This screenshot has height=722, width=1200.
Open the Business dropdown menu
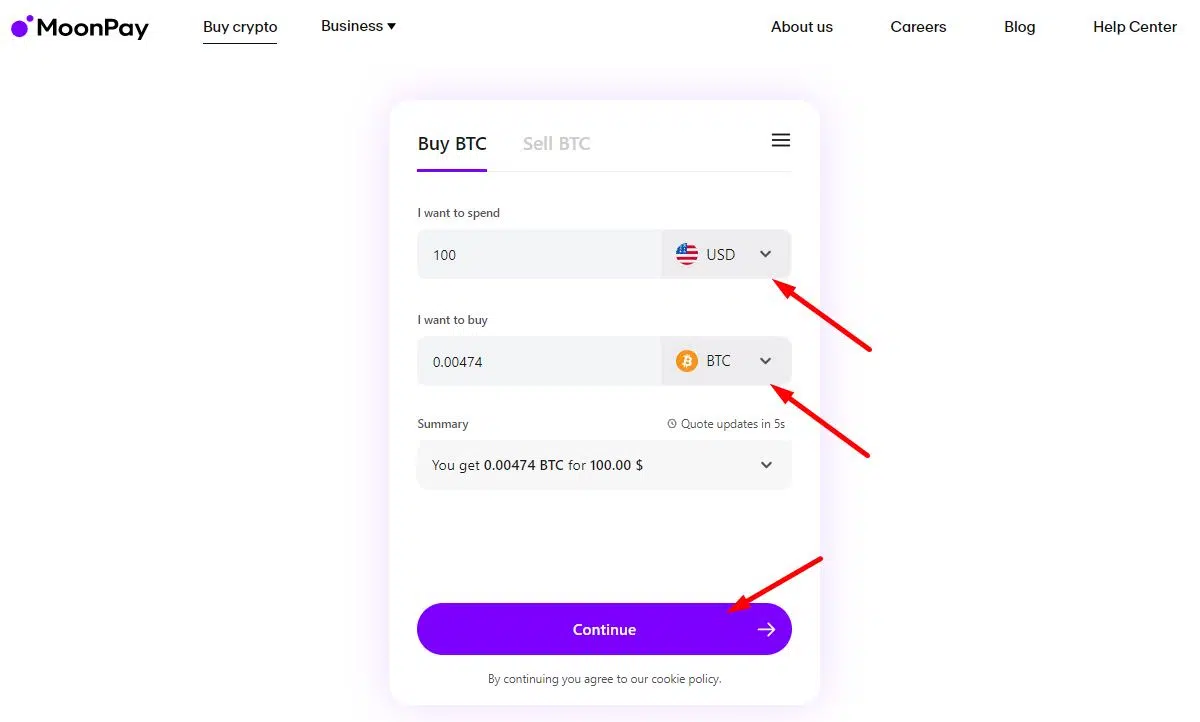pyautogui.click(x=358, y=26)
